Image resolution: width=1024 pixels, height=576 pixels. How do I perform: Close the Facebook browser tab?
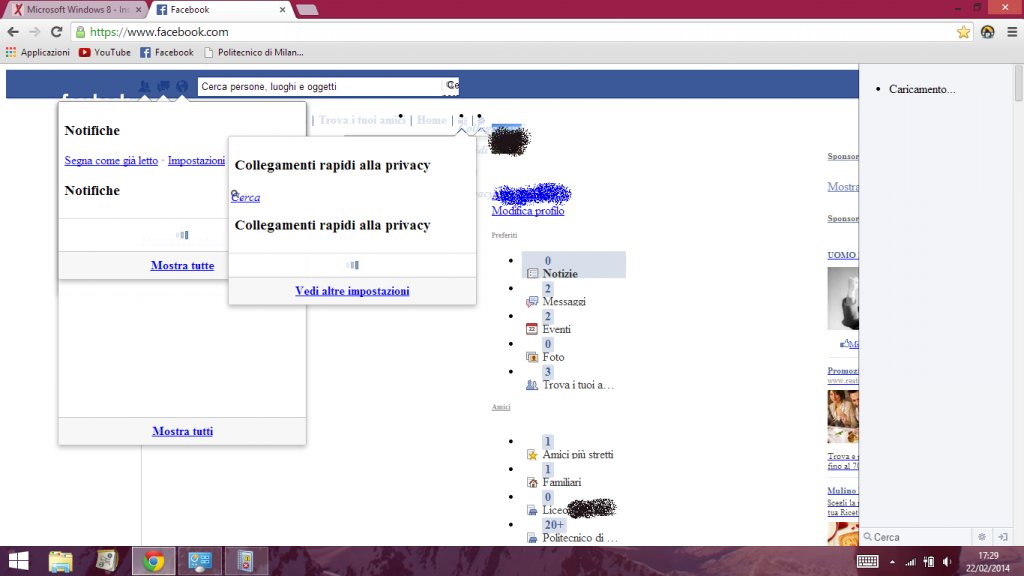(x=282, y=10)
